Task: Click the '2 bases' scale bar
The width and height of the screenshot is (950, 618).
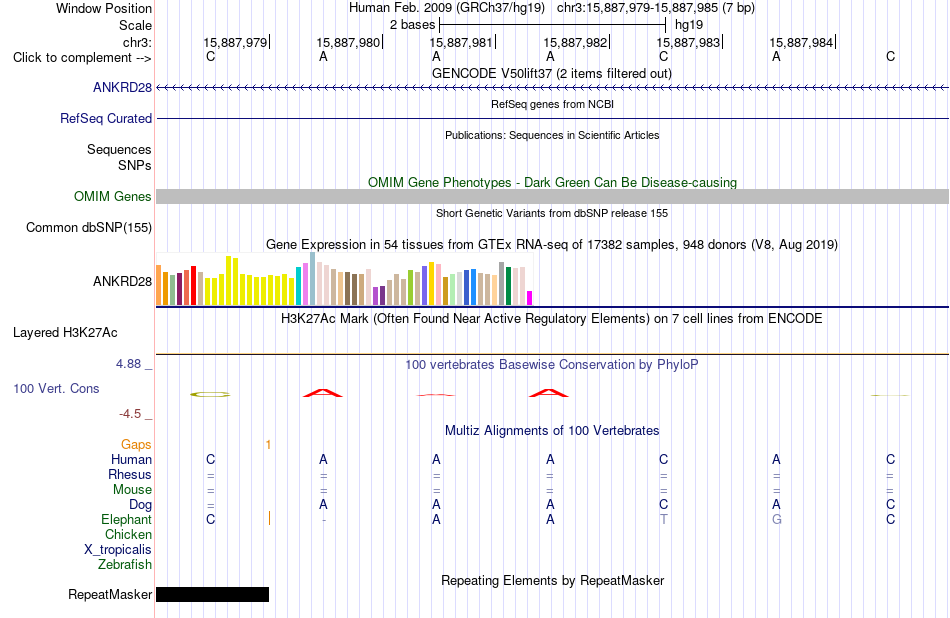Action: point(553,25)
